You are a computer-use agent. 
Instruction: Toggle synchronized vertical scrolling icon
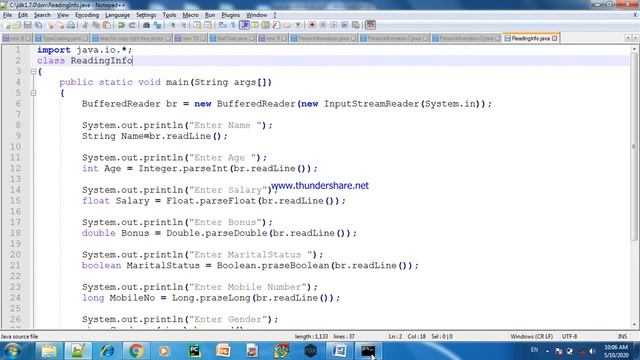coord(197,25)
